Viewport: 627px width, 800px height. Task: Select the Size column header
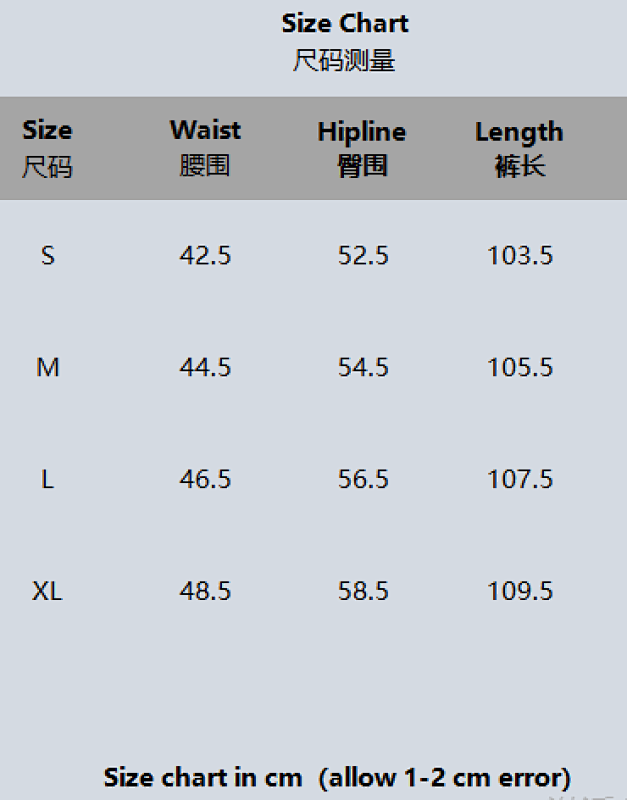(47, 148)
